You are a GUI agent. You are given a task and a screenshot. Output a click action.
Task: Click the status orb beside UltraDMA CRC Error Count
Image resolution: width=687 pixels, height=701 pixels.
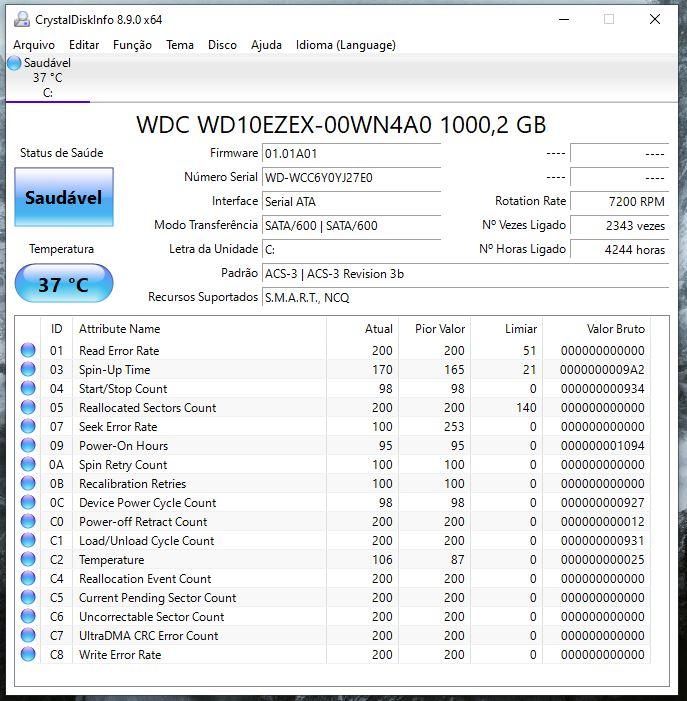28,635
